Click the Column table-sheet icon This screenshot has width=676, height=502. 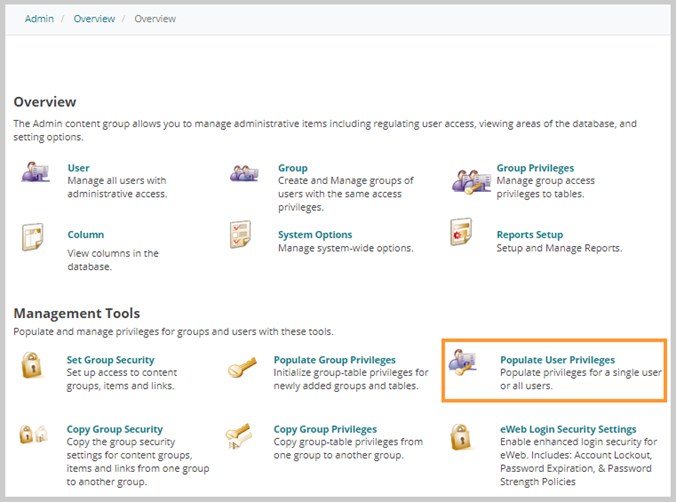pyautogui.click(x=33, y=237)
